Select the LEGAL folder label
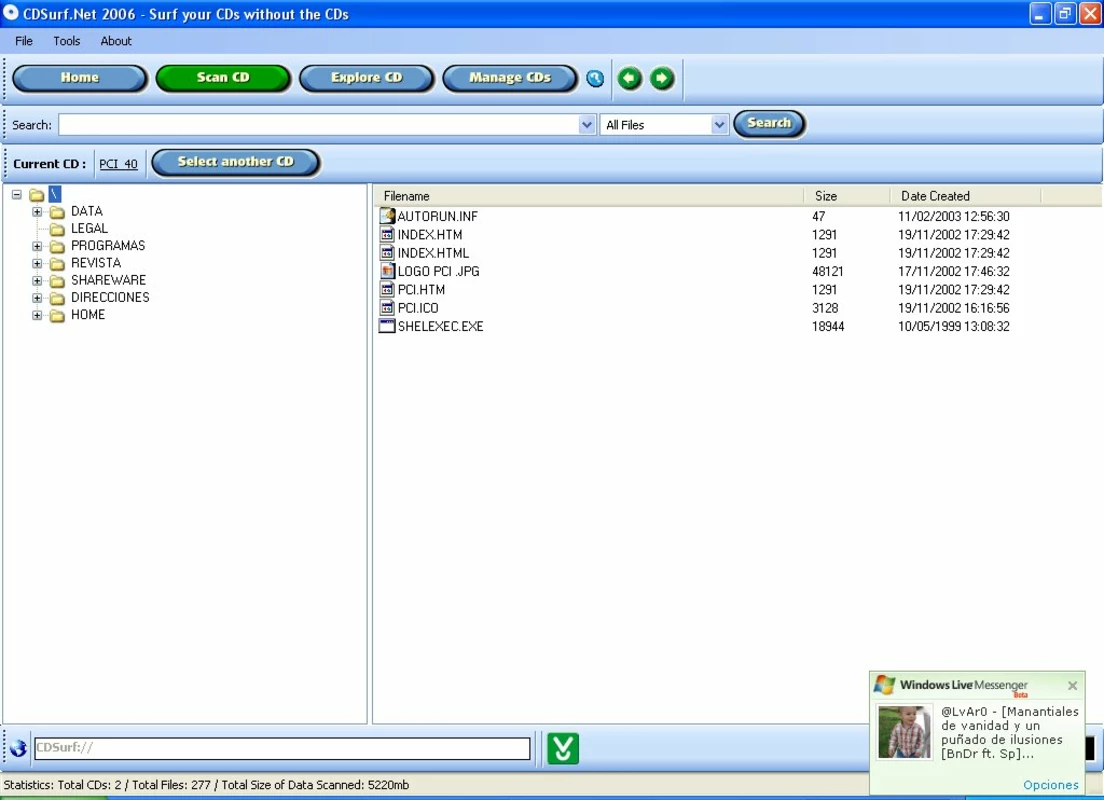Viewport: 1104px width, 800px height. click(89, 229)
